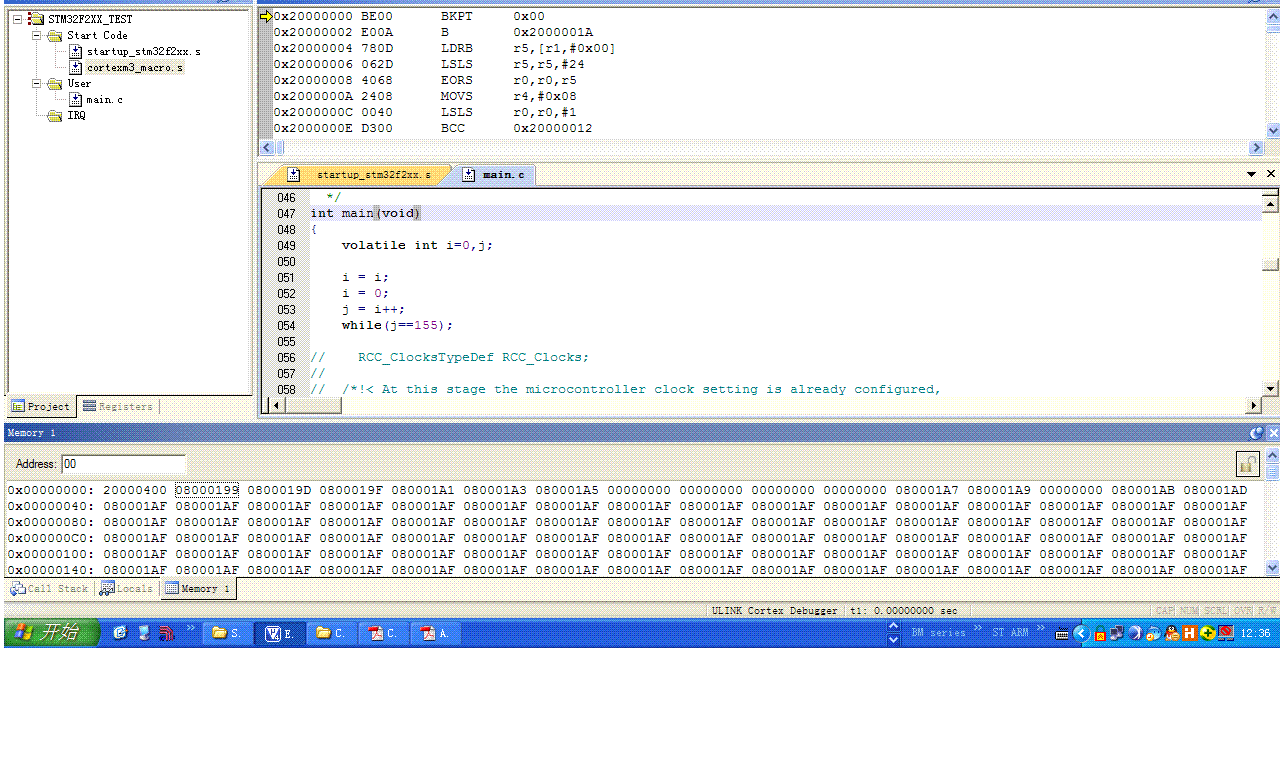Open the Windows Start button

(x=52, y=632)
